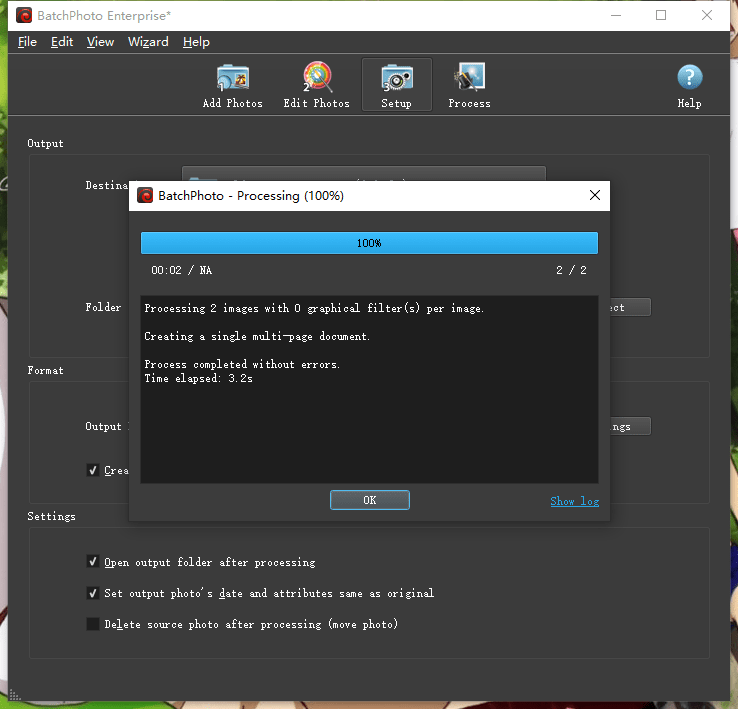Toggle Open output folder after processing
This screenshot has width=738, height=709.
pyautogui.click(x=93, y=562)
